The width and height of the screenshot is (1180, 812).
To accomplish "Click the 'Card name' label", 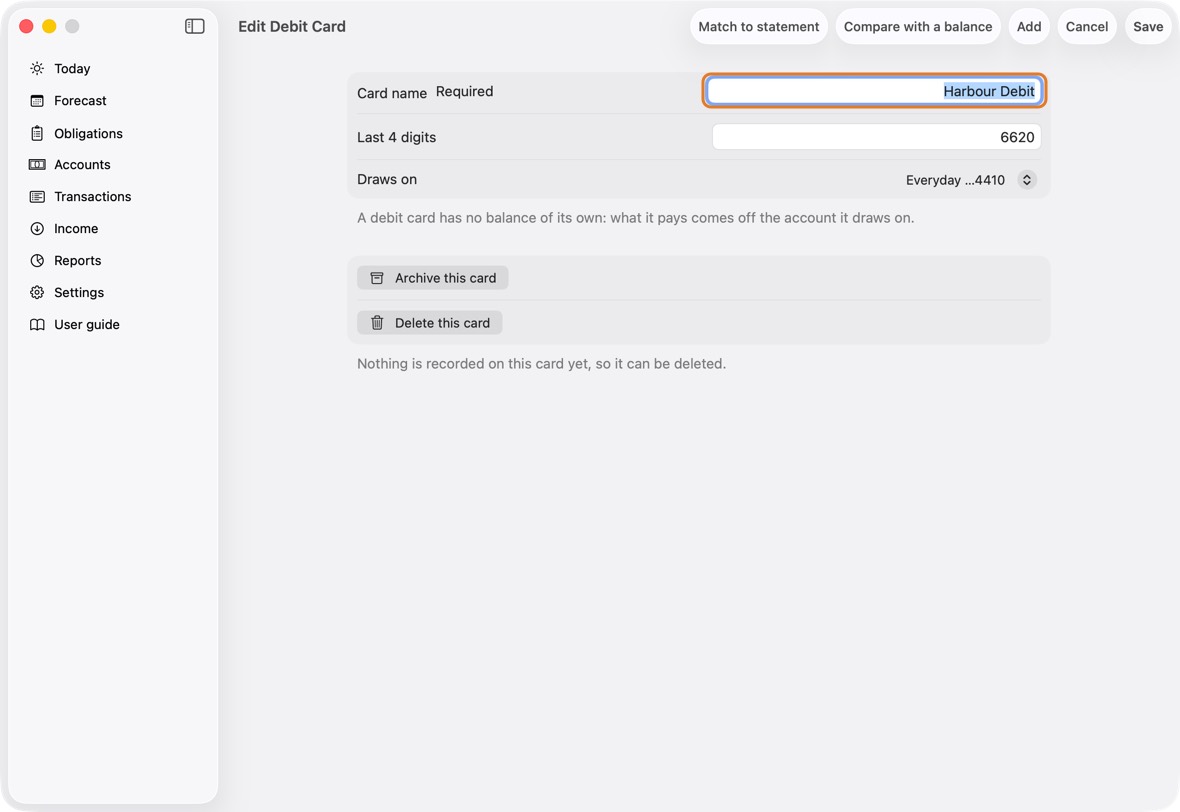I will click(x=391, y=93).
